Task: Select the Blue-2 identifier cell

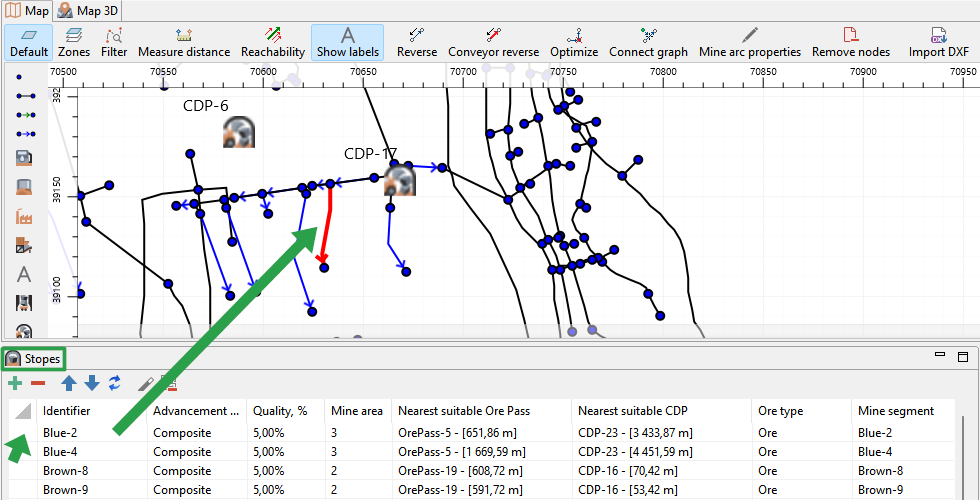Action: 92,432
